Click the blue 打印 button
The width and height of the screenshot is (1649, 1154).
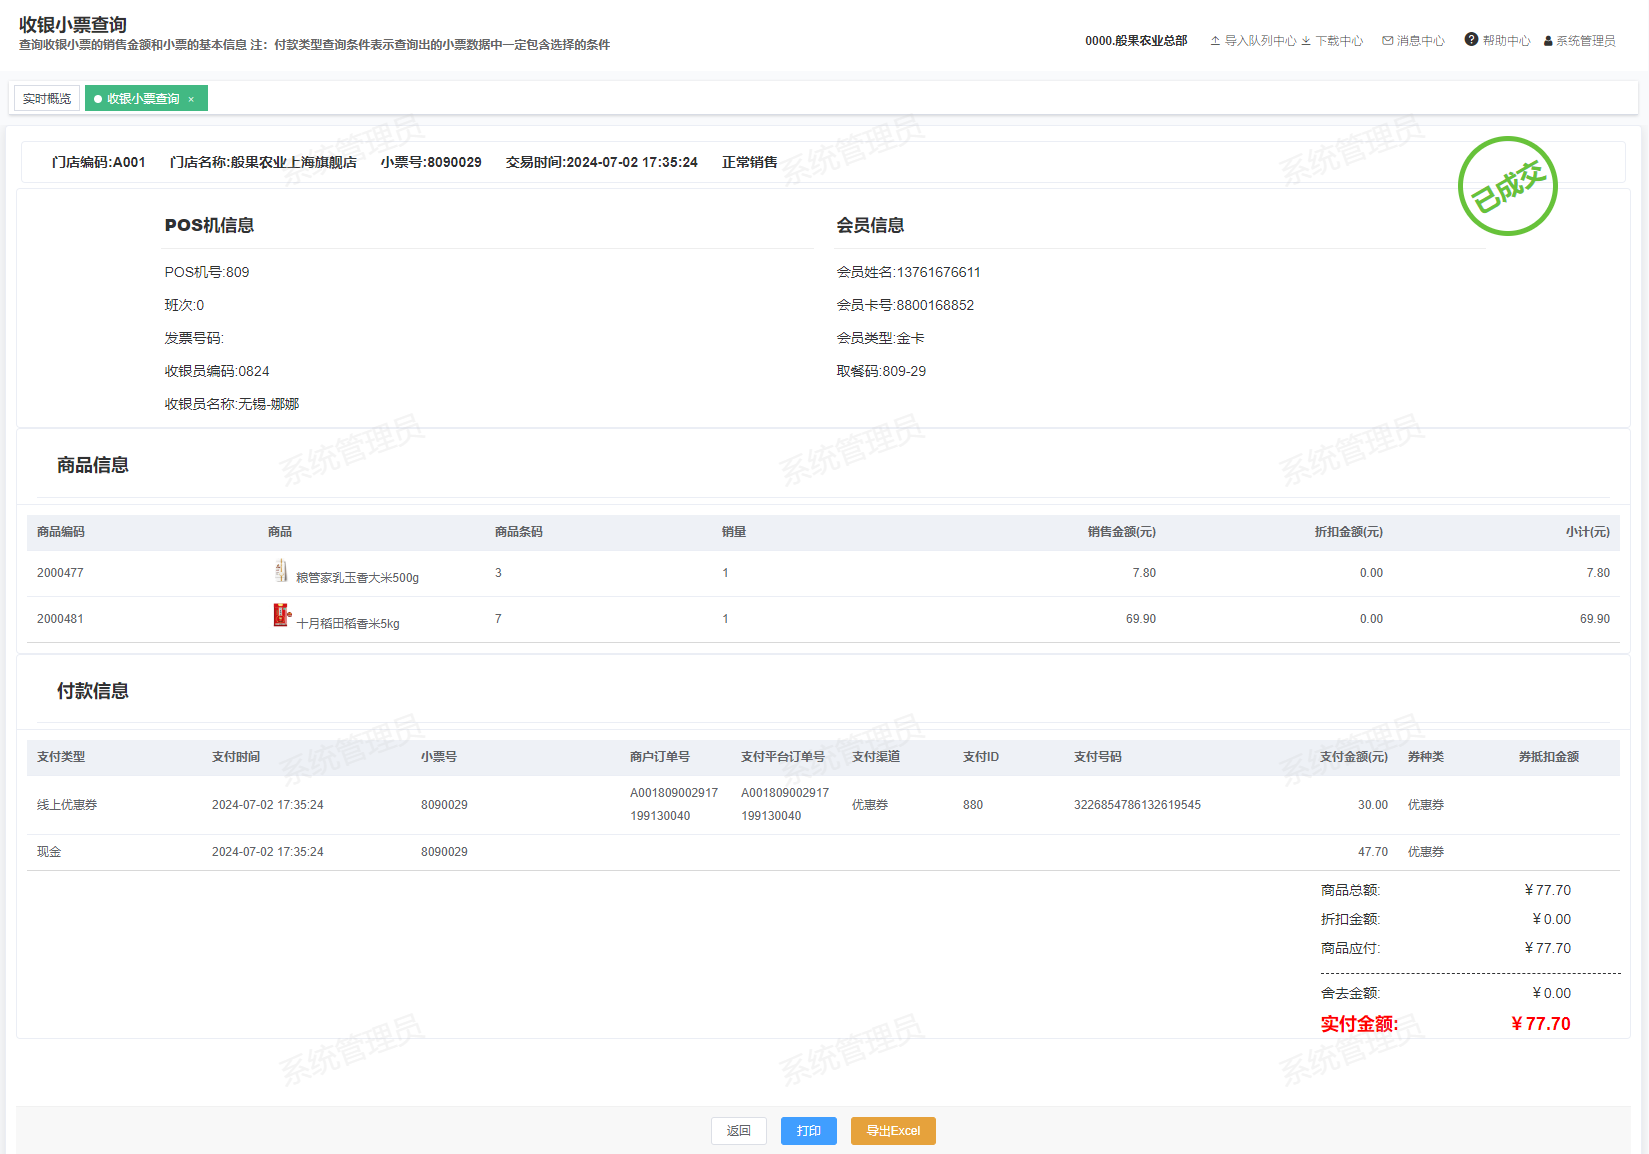click(x=808, y=1131)
